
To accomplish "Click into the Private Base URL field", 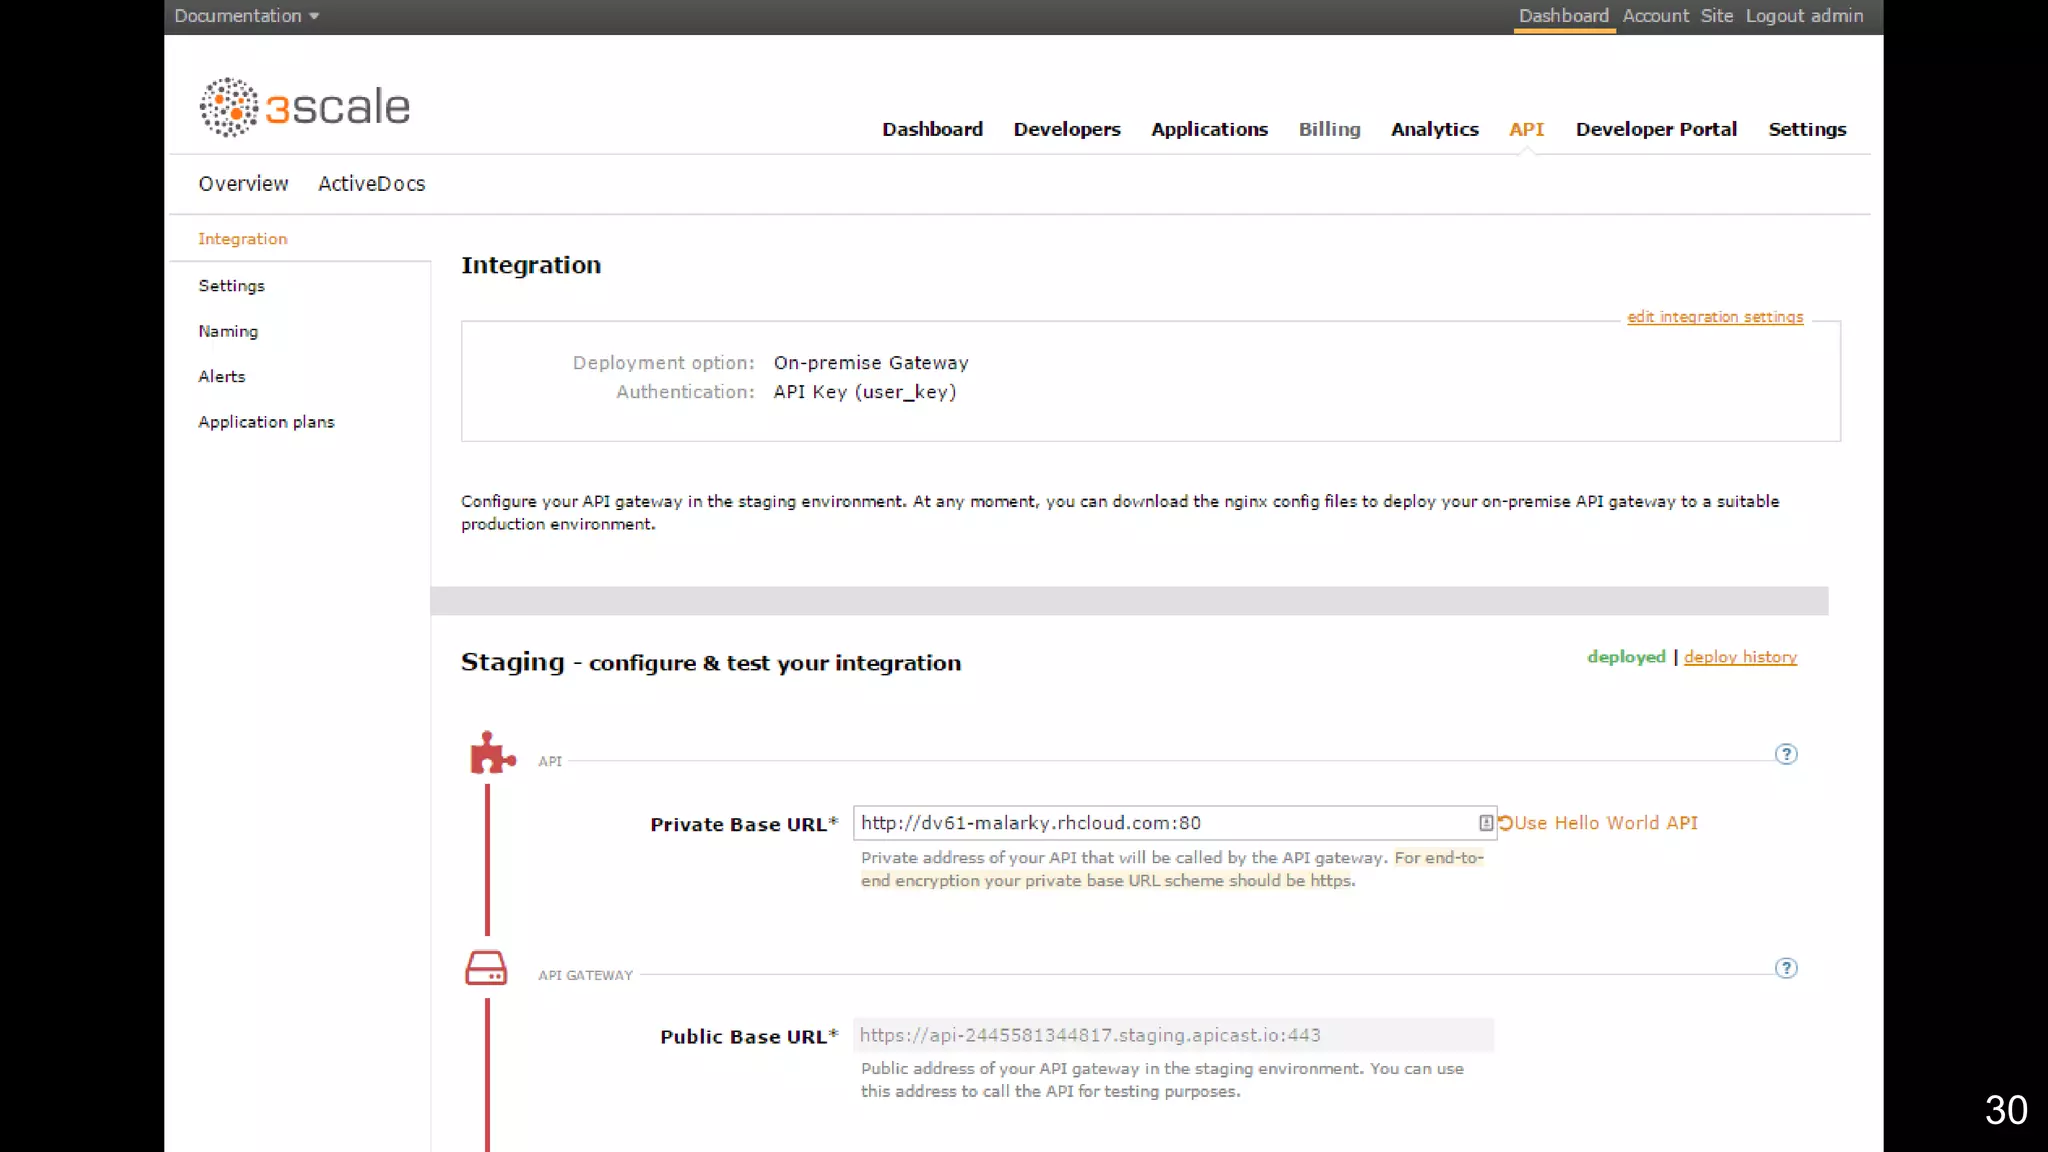I will tap(1160, 823).
